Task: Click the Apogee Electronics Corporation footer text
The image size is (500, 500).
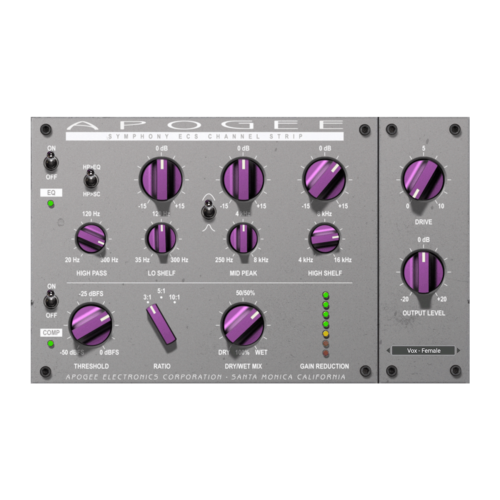Action: point(205,377)
